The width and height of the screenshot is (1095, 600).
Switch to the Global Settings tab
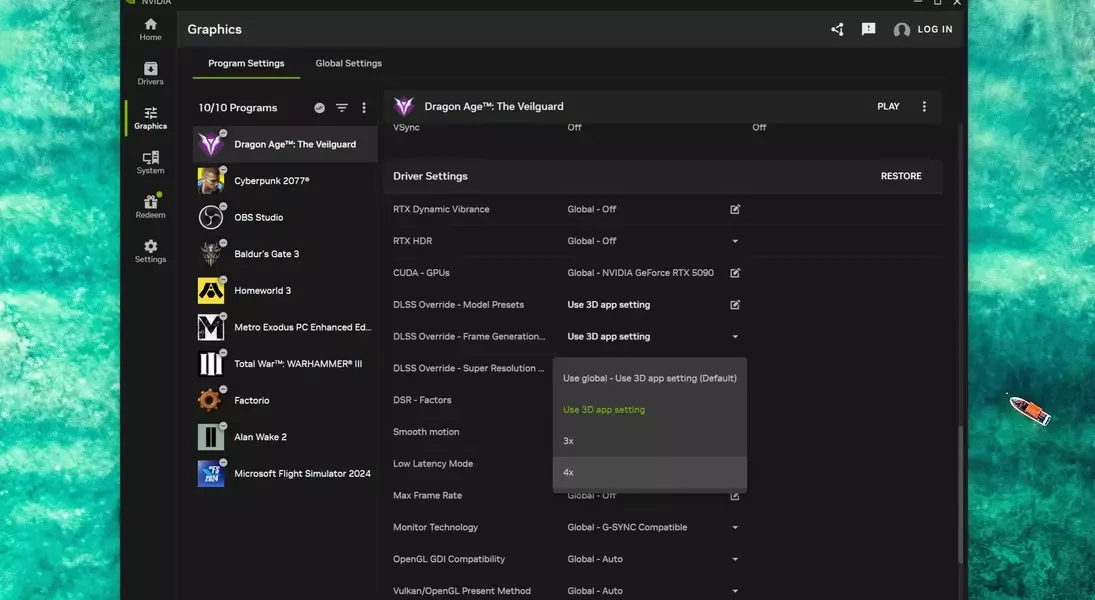click(348, 64)
